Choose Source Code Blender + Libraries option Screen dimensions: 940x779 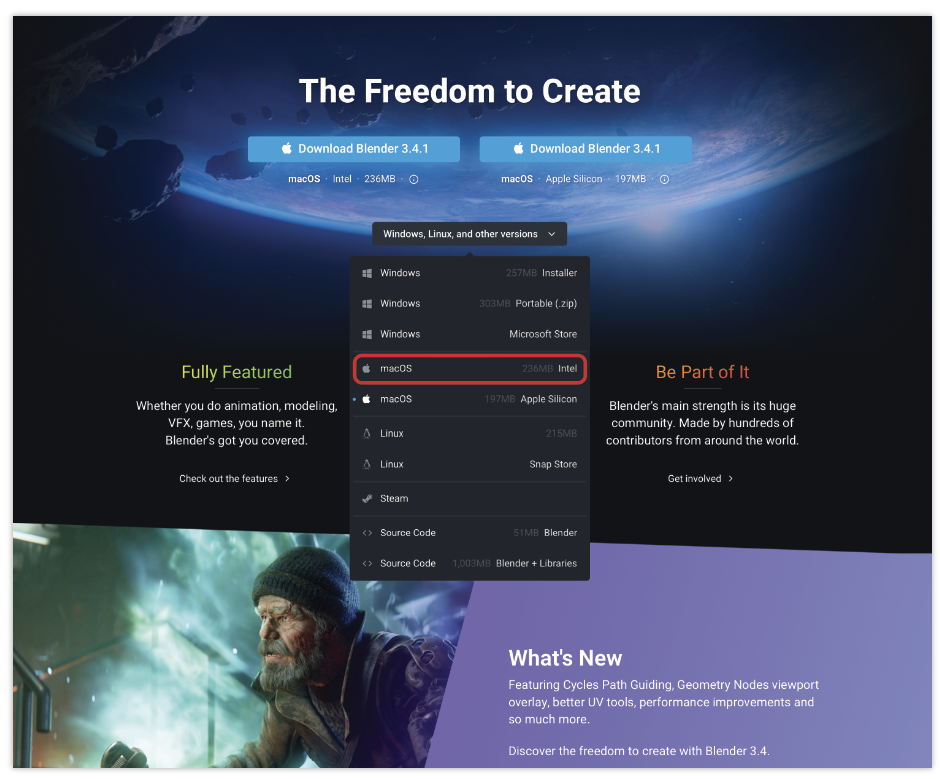pyautogui.click(x=469, y=563)
